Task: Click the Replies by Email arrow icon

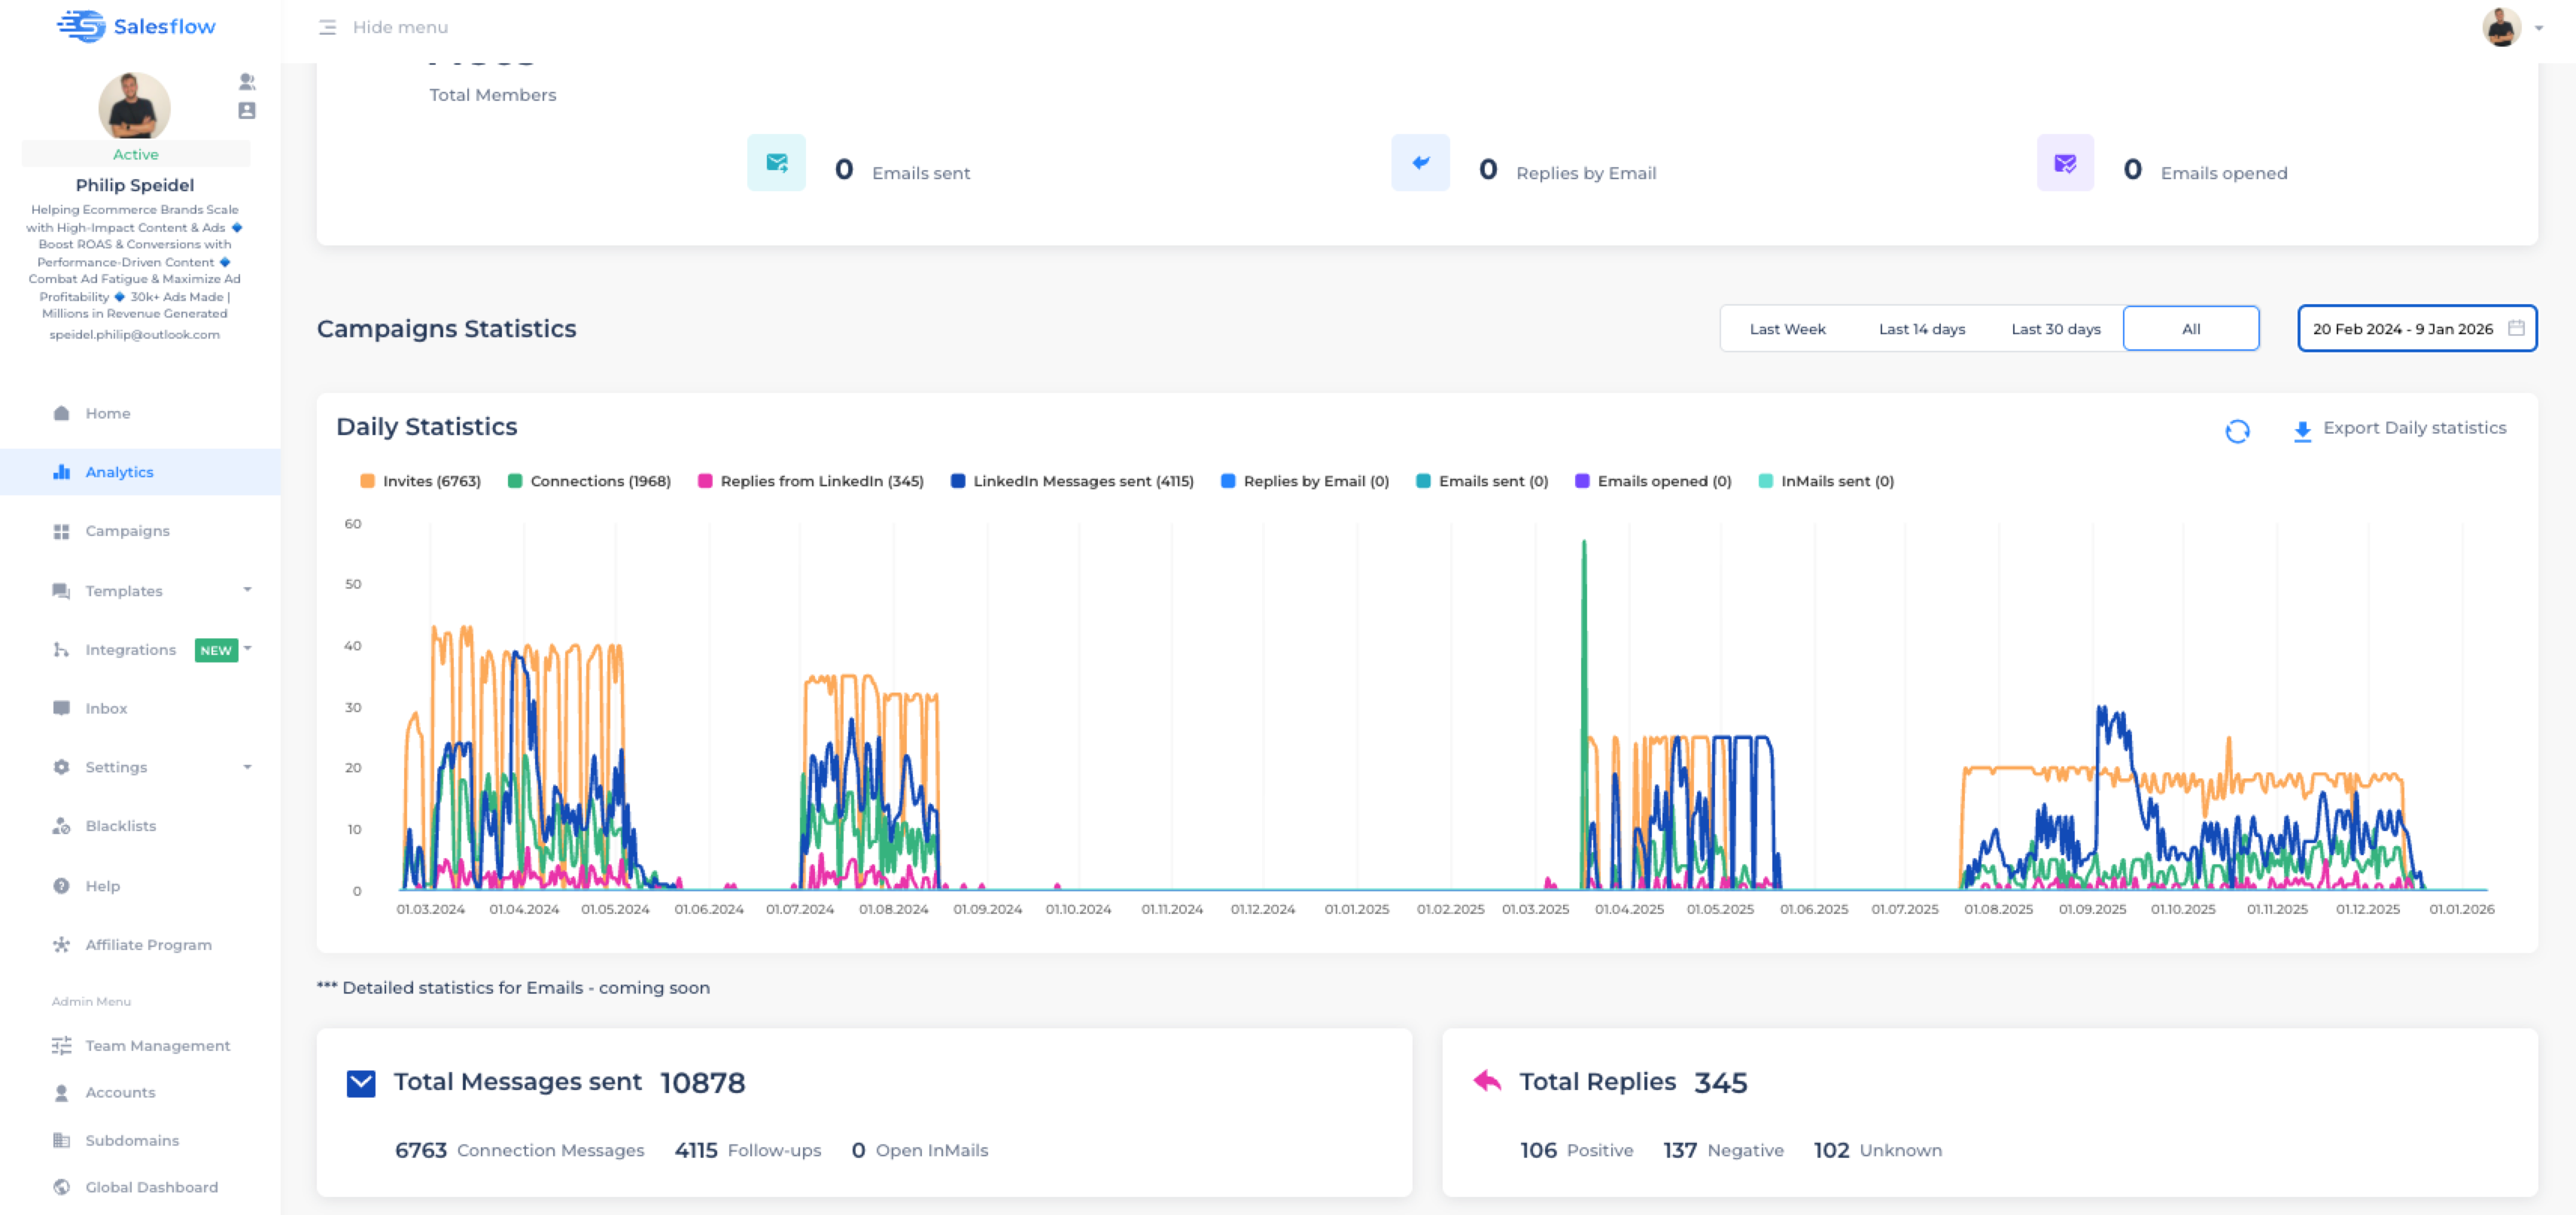Action: coord(1420,163)
